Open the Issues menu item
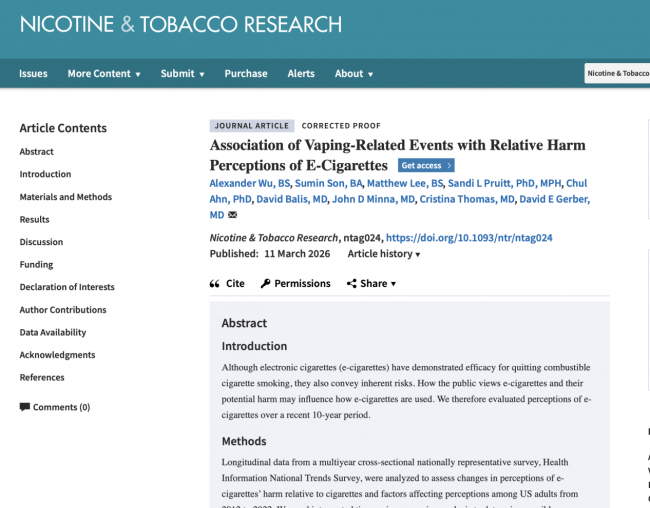Screen dimensions: 650x508 pos(33,74)
